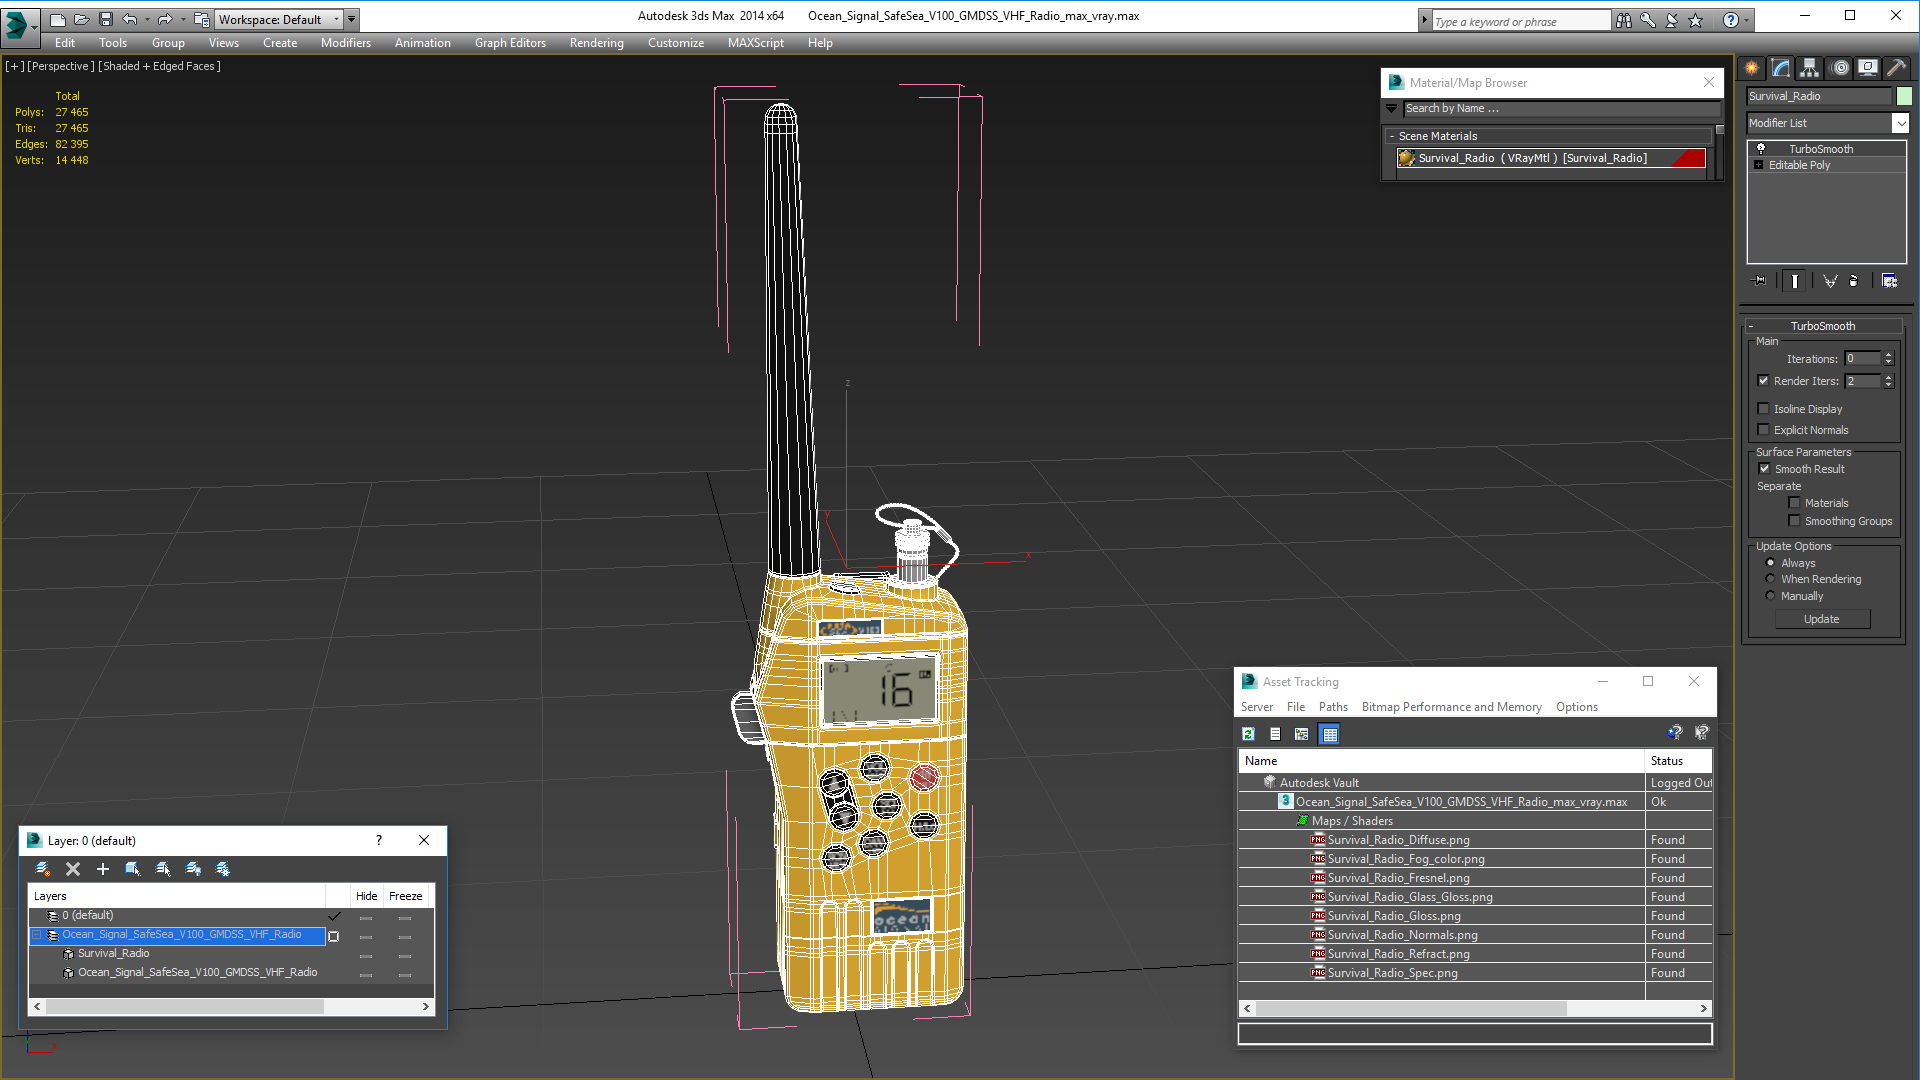
Task: Click the Pin Stack icon
Action: point(1760,281)
